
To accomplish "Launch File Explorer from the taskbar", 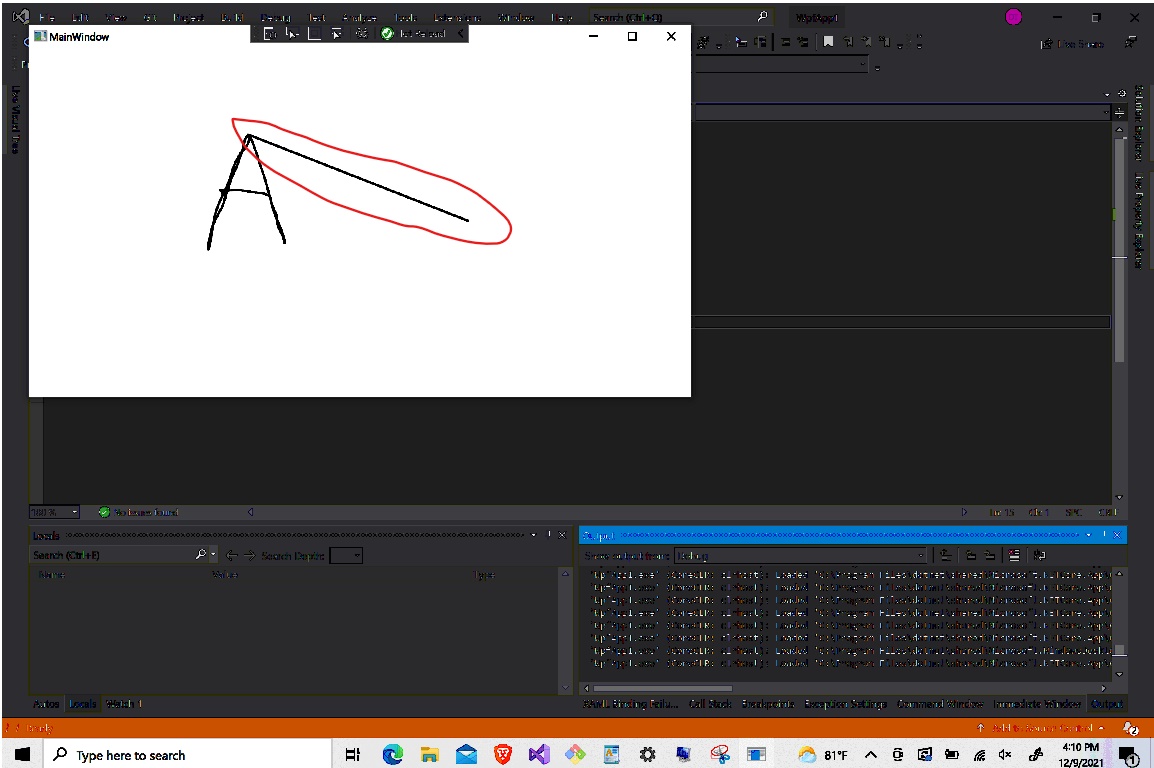I will 429,754.
